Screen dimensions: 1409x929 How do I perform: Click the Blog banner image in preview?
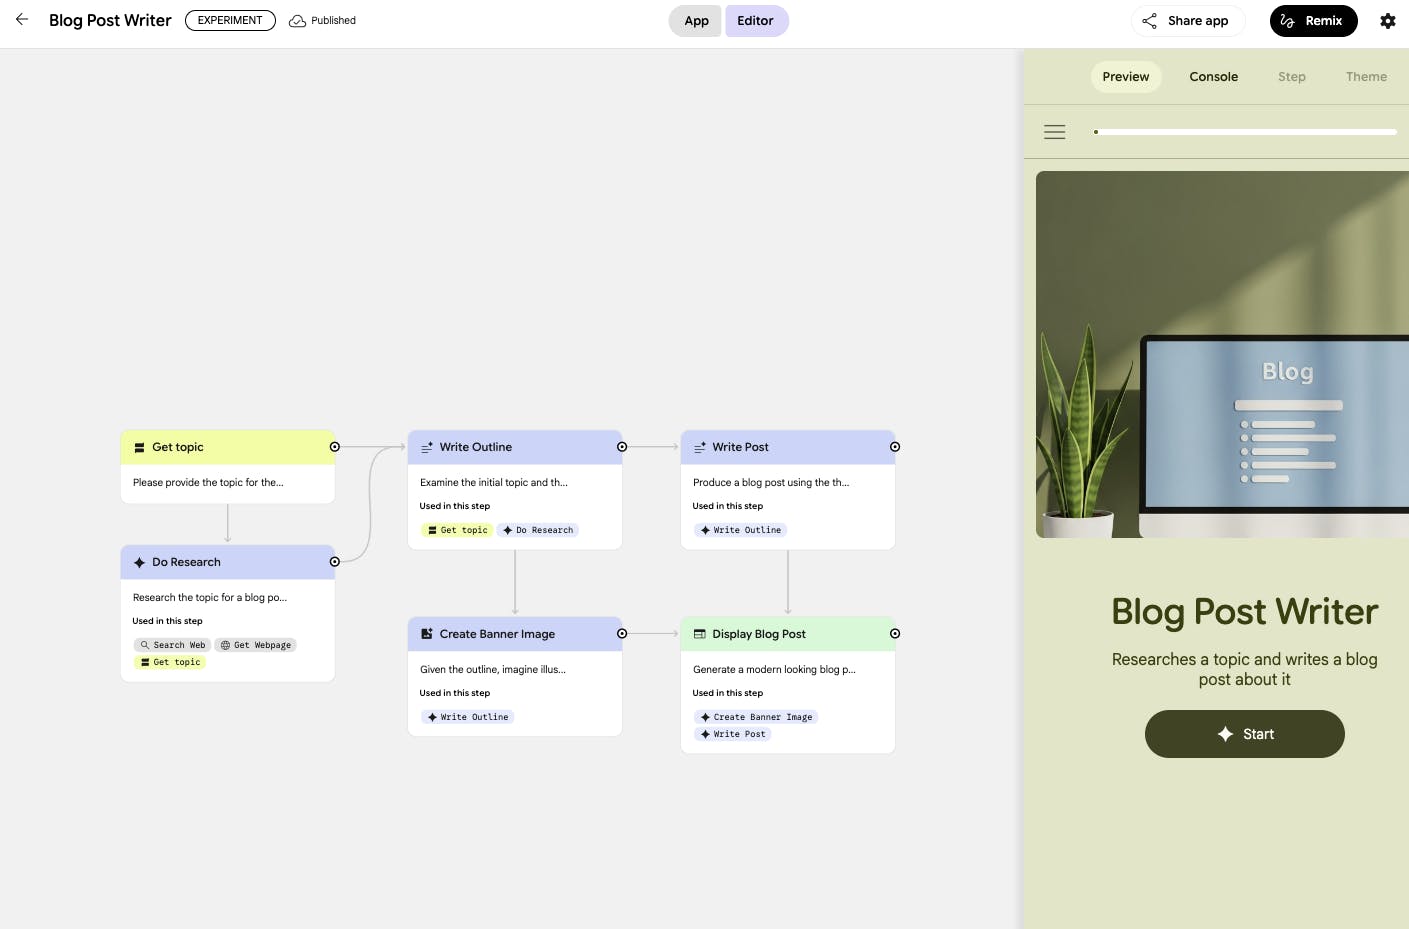[1222, 355]
